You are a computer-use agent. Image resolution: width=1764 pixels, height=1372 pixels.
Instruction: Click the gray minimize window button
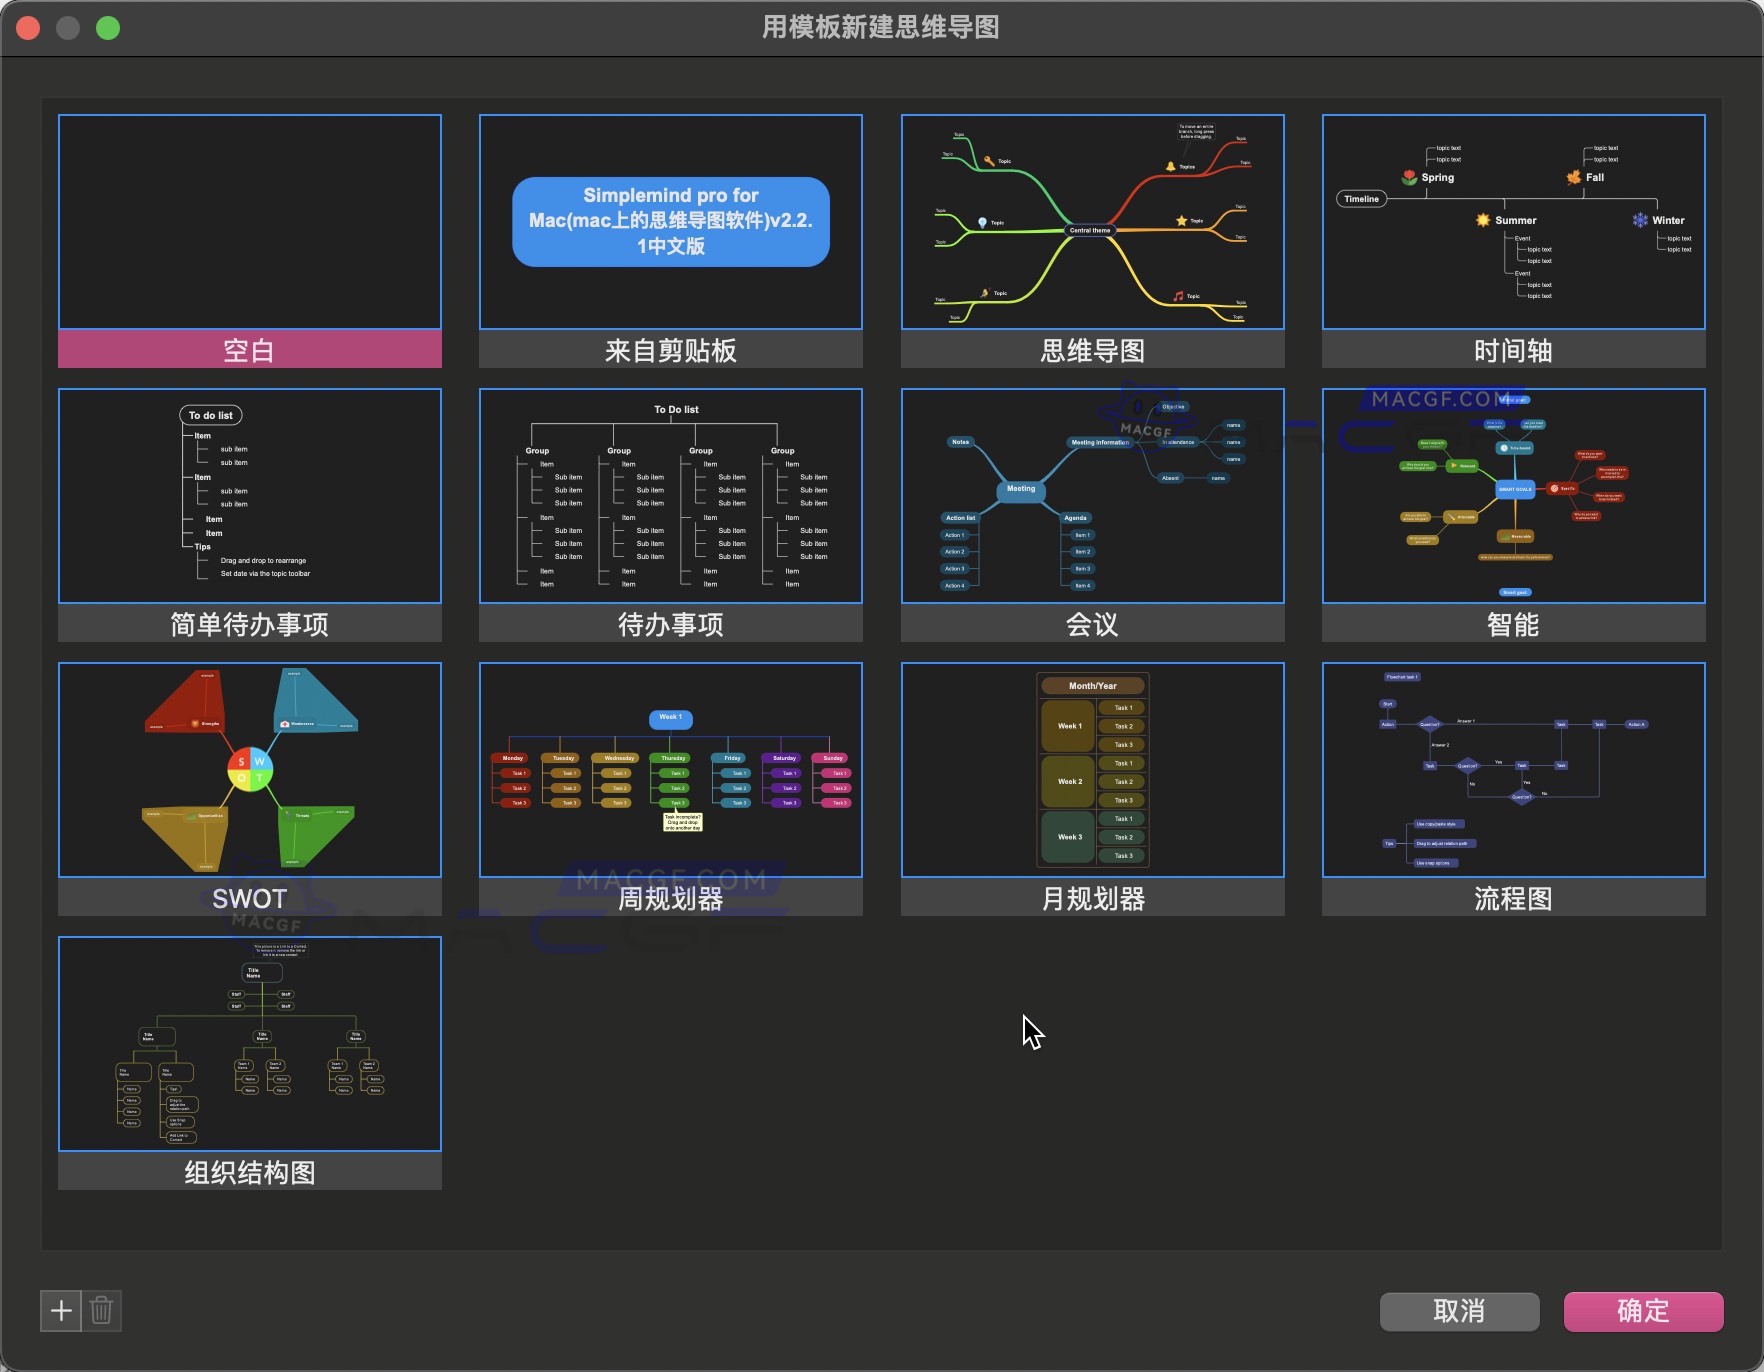(68, 27)
